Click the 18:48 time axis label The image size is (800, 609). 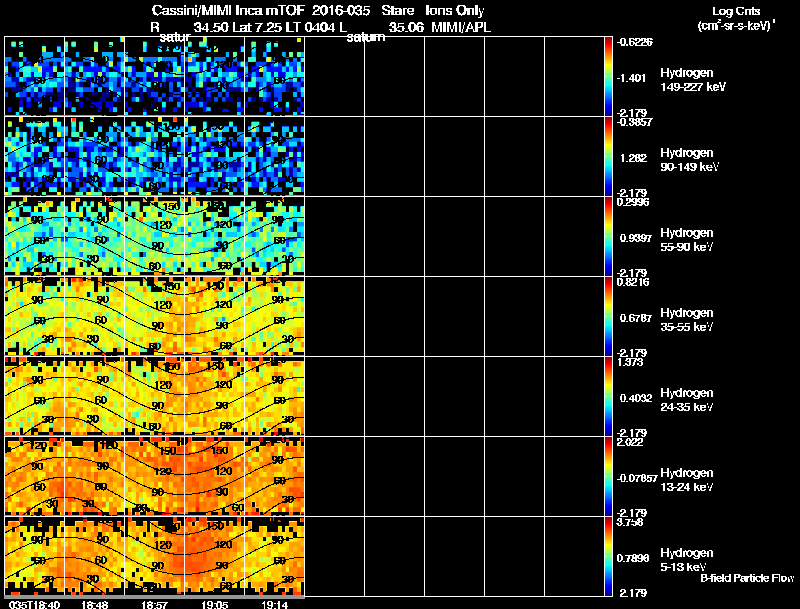tap(94, 605)
